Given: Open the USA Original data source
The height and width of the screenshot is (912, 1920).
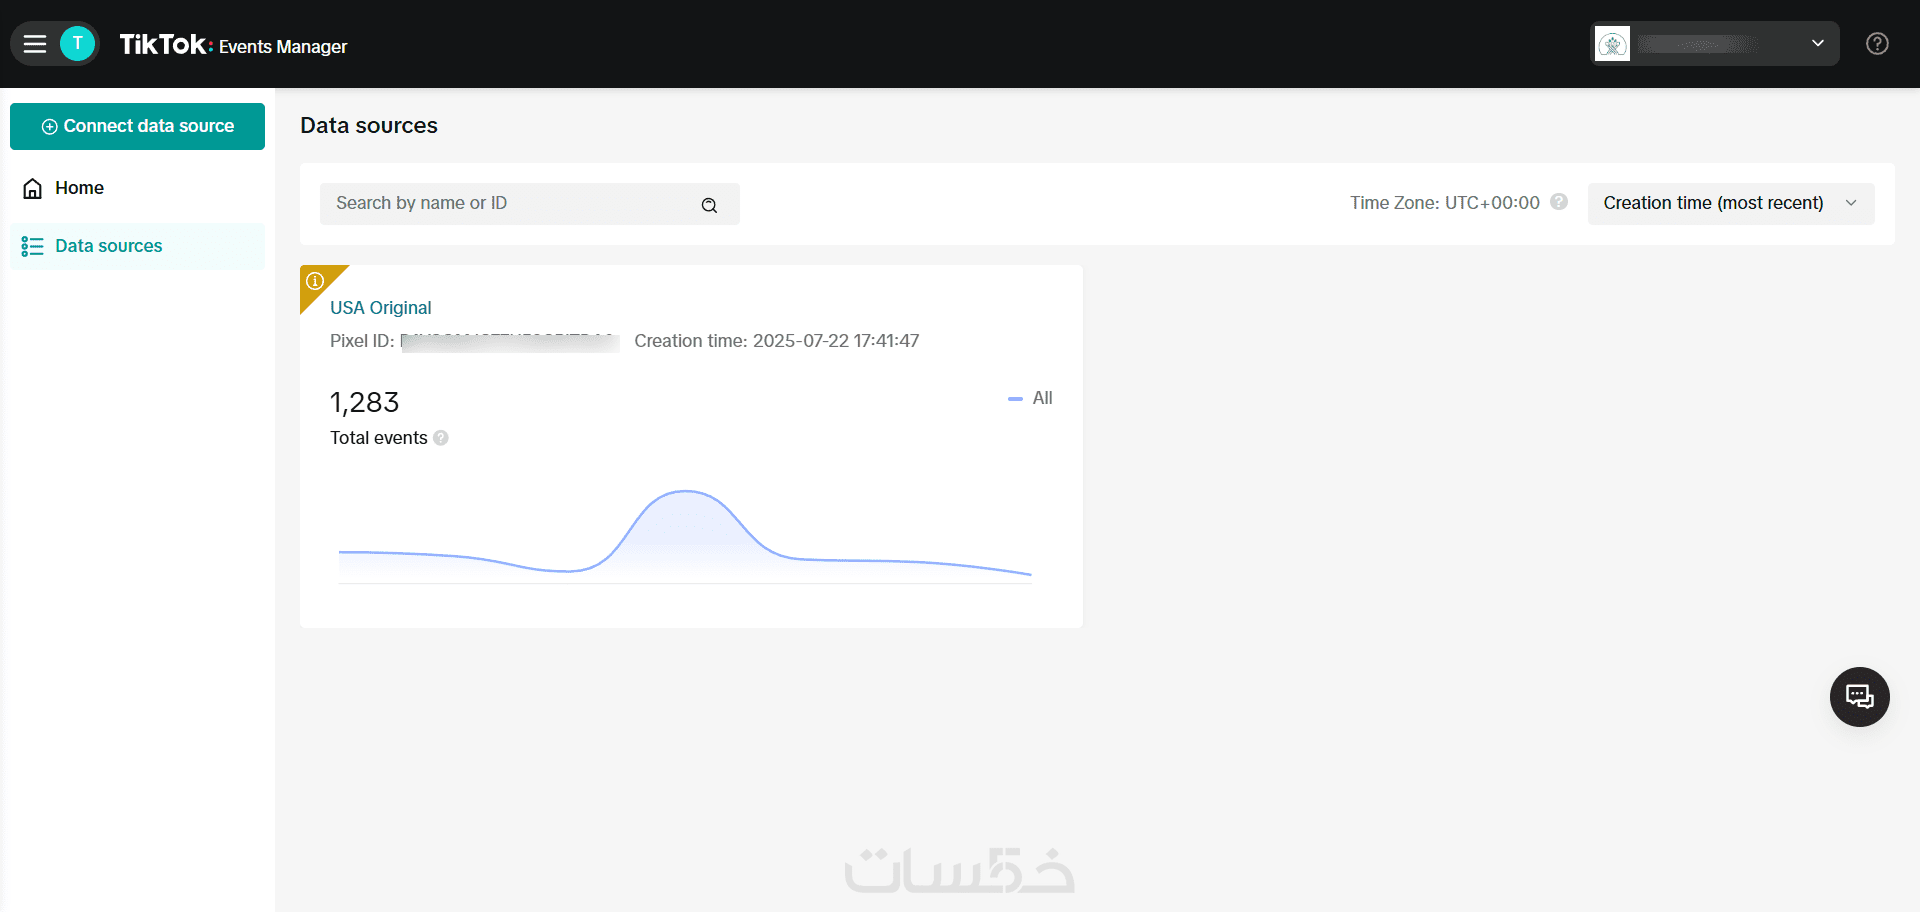Looking at the screenshot, I should [x=381, y=308].
